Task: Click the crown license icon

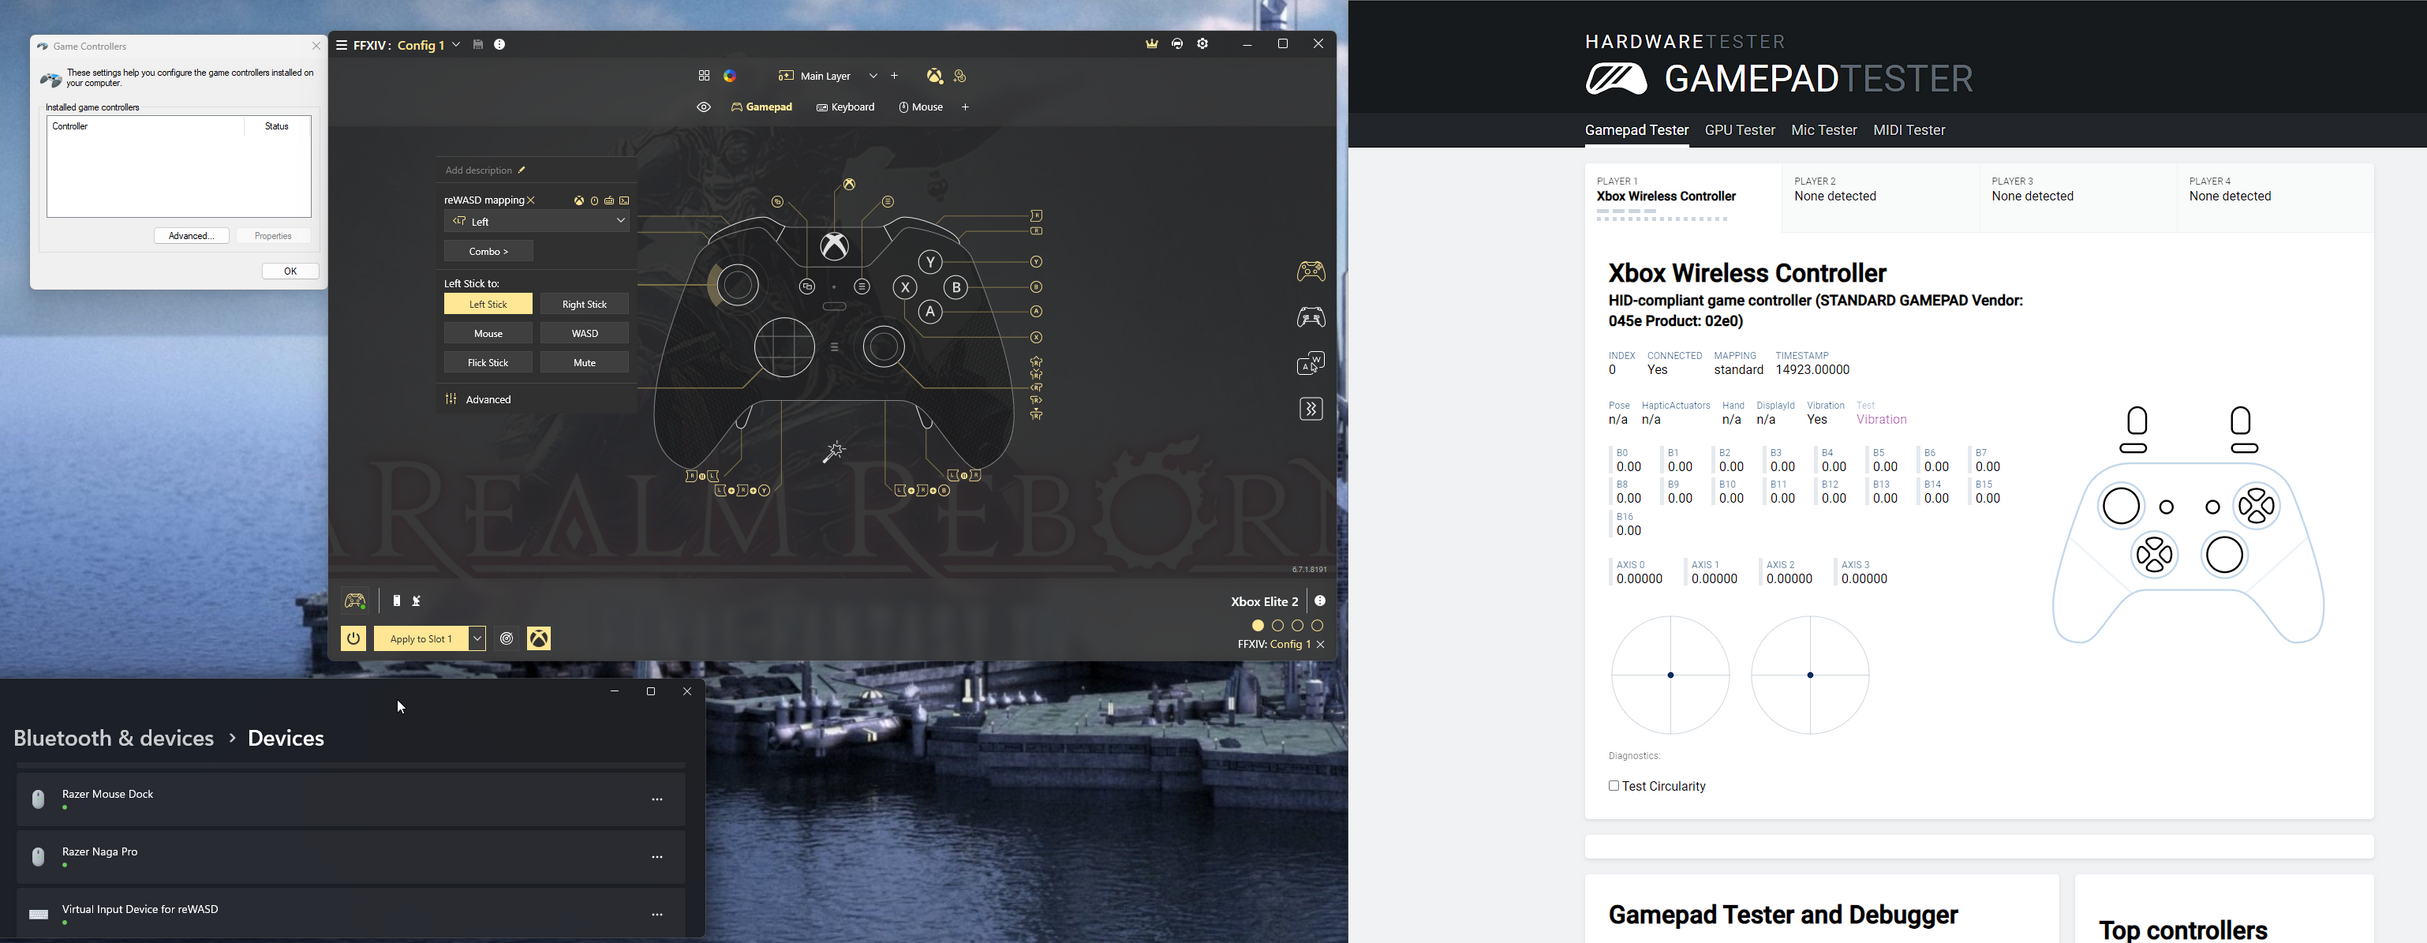Action: click(1152, 44)
